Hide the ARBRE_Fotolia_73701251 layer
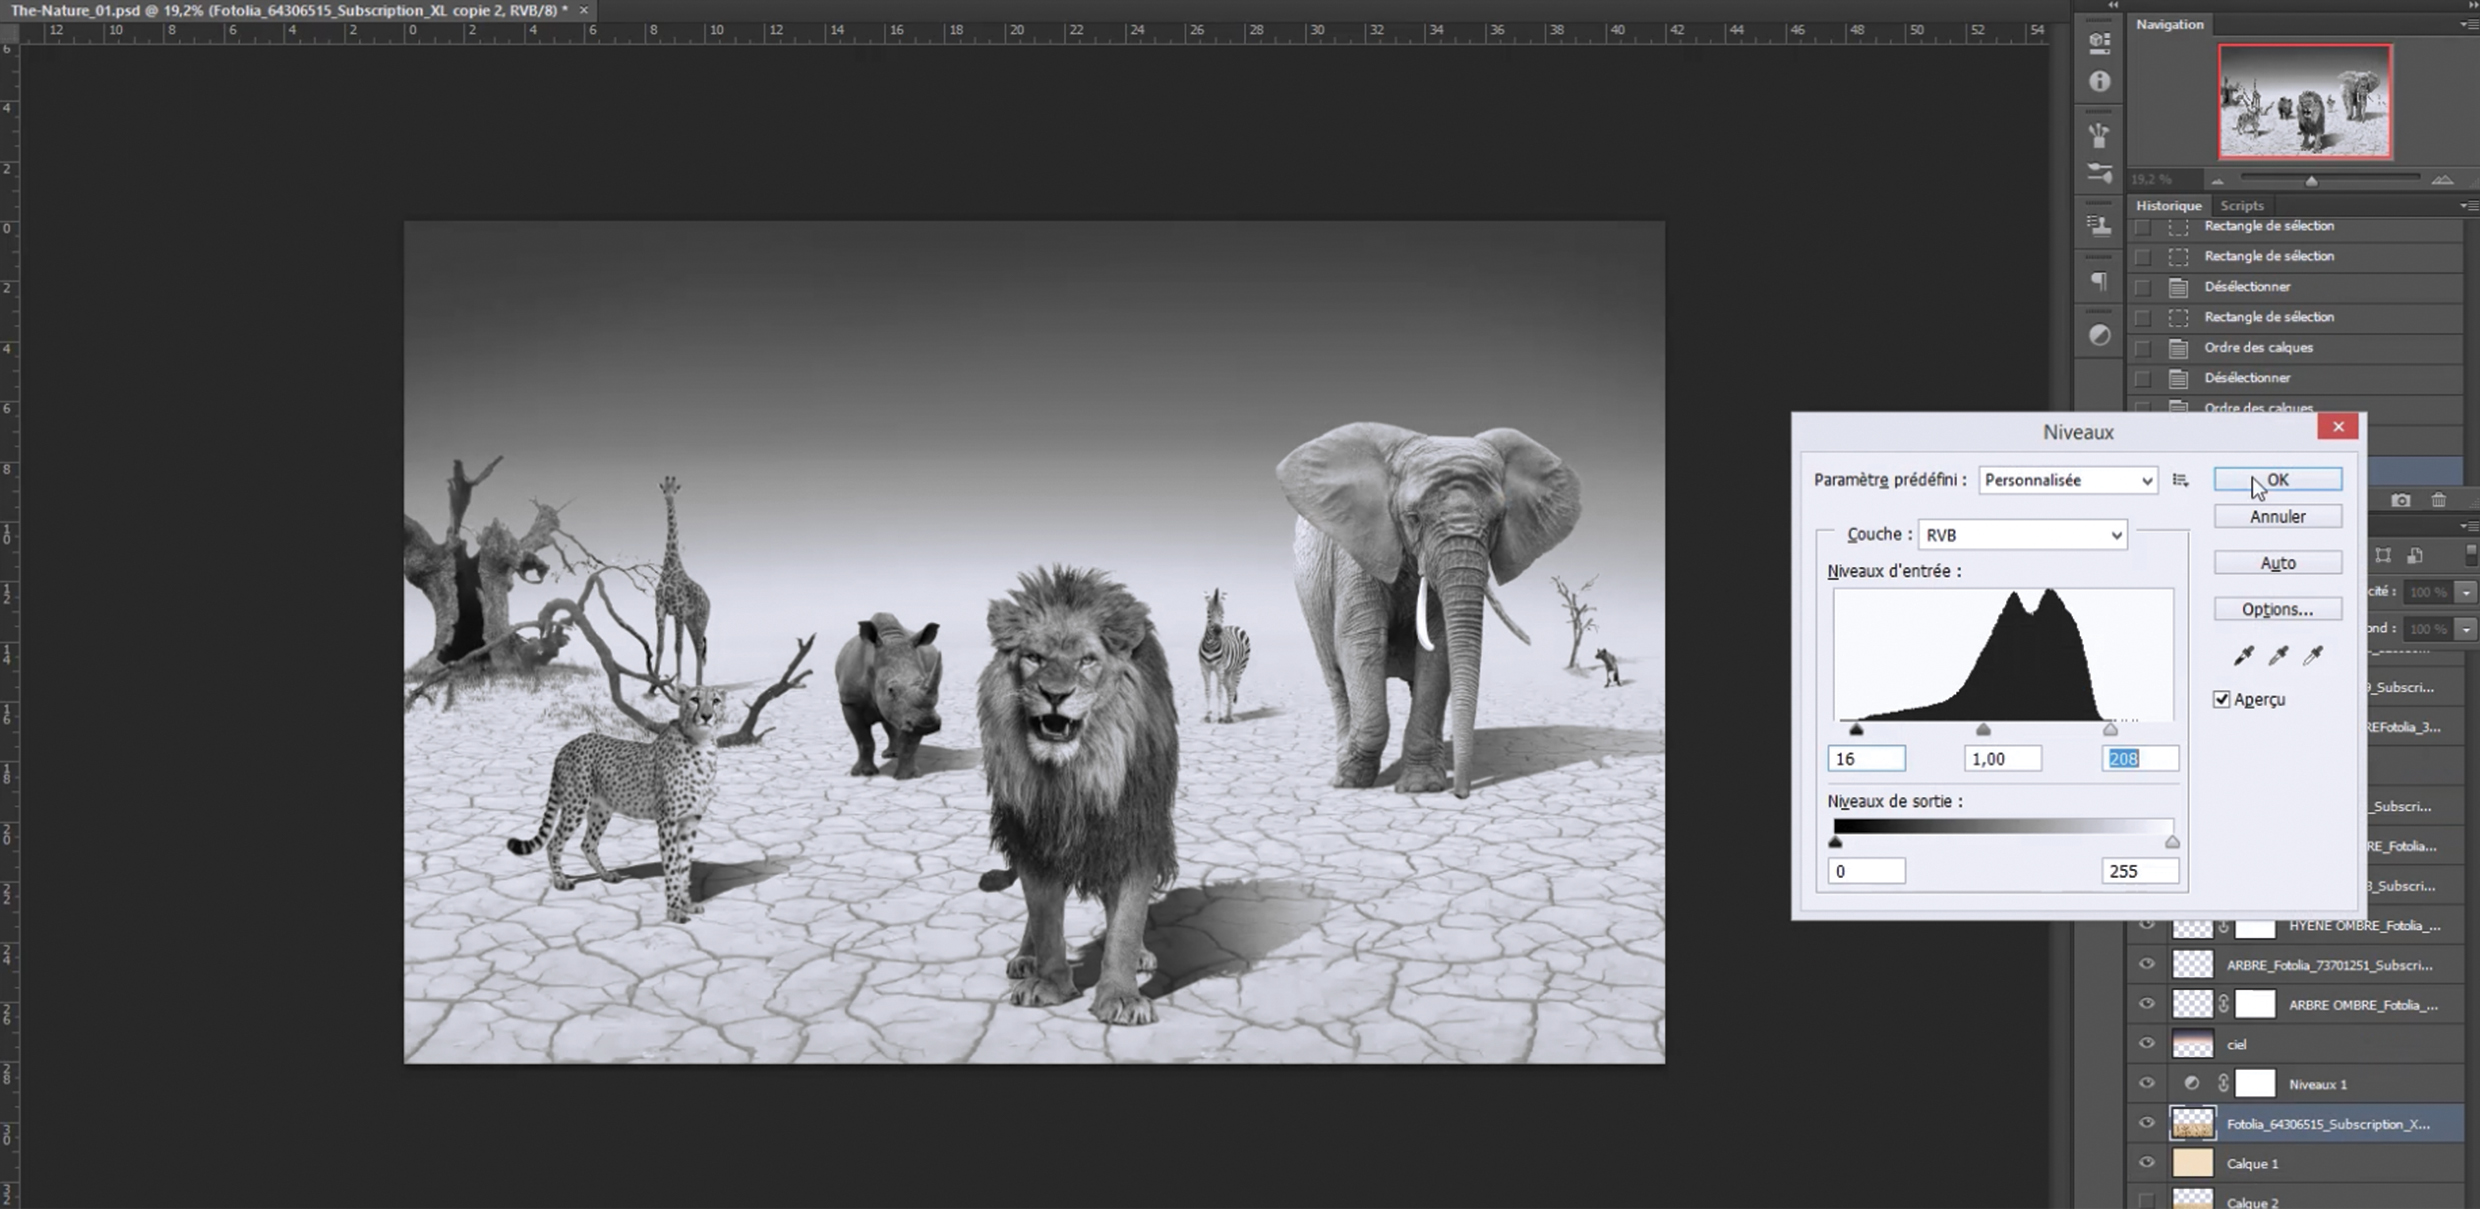This screenshot has width=2480, height=1209. (x=2146, y=964)
